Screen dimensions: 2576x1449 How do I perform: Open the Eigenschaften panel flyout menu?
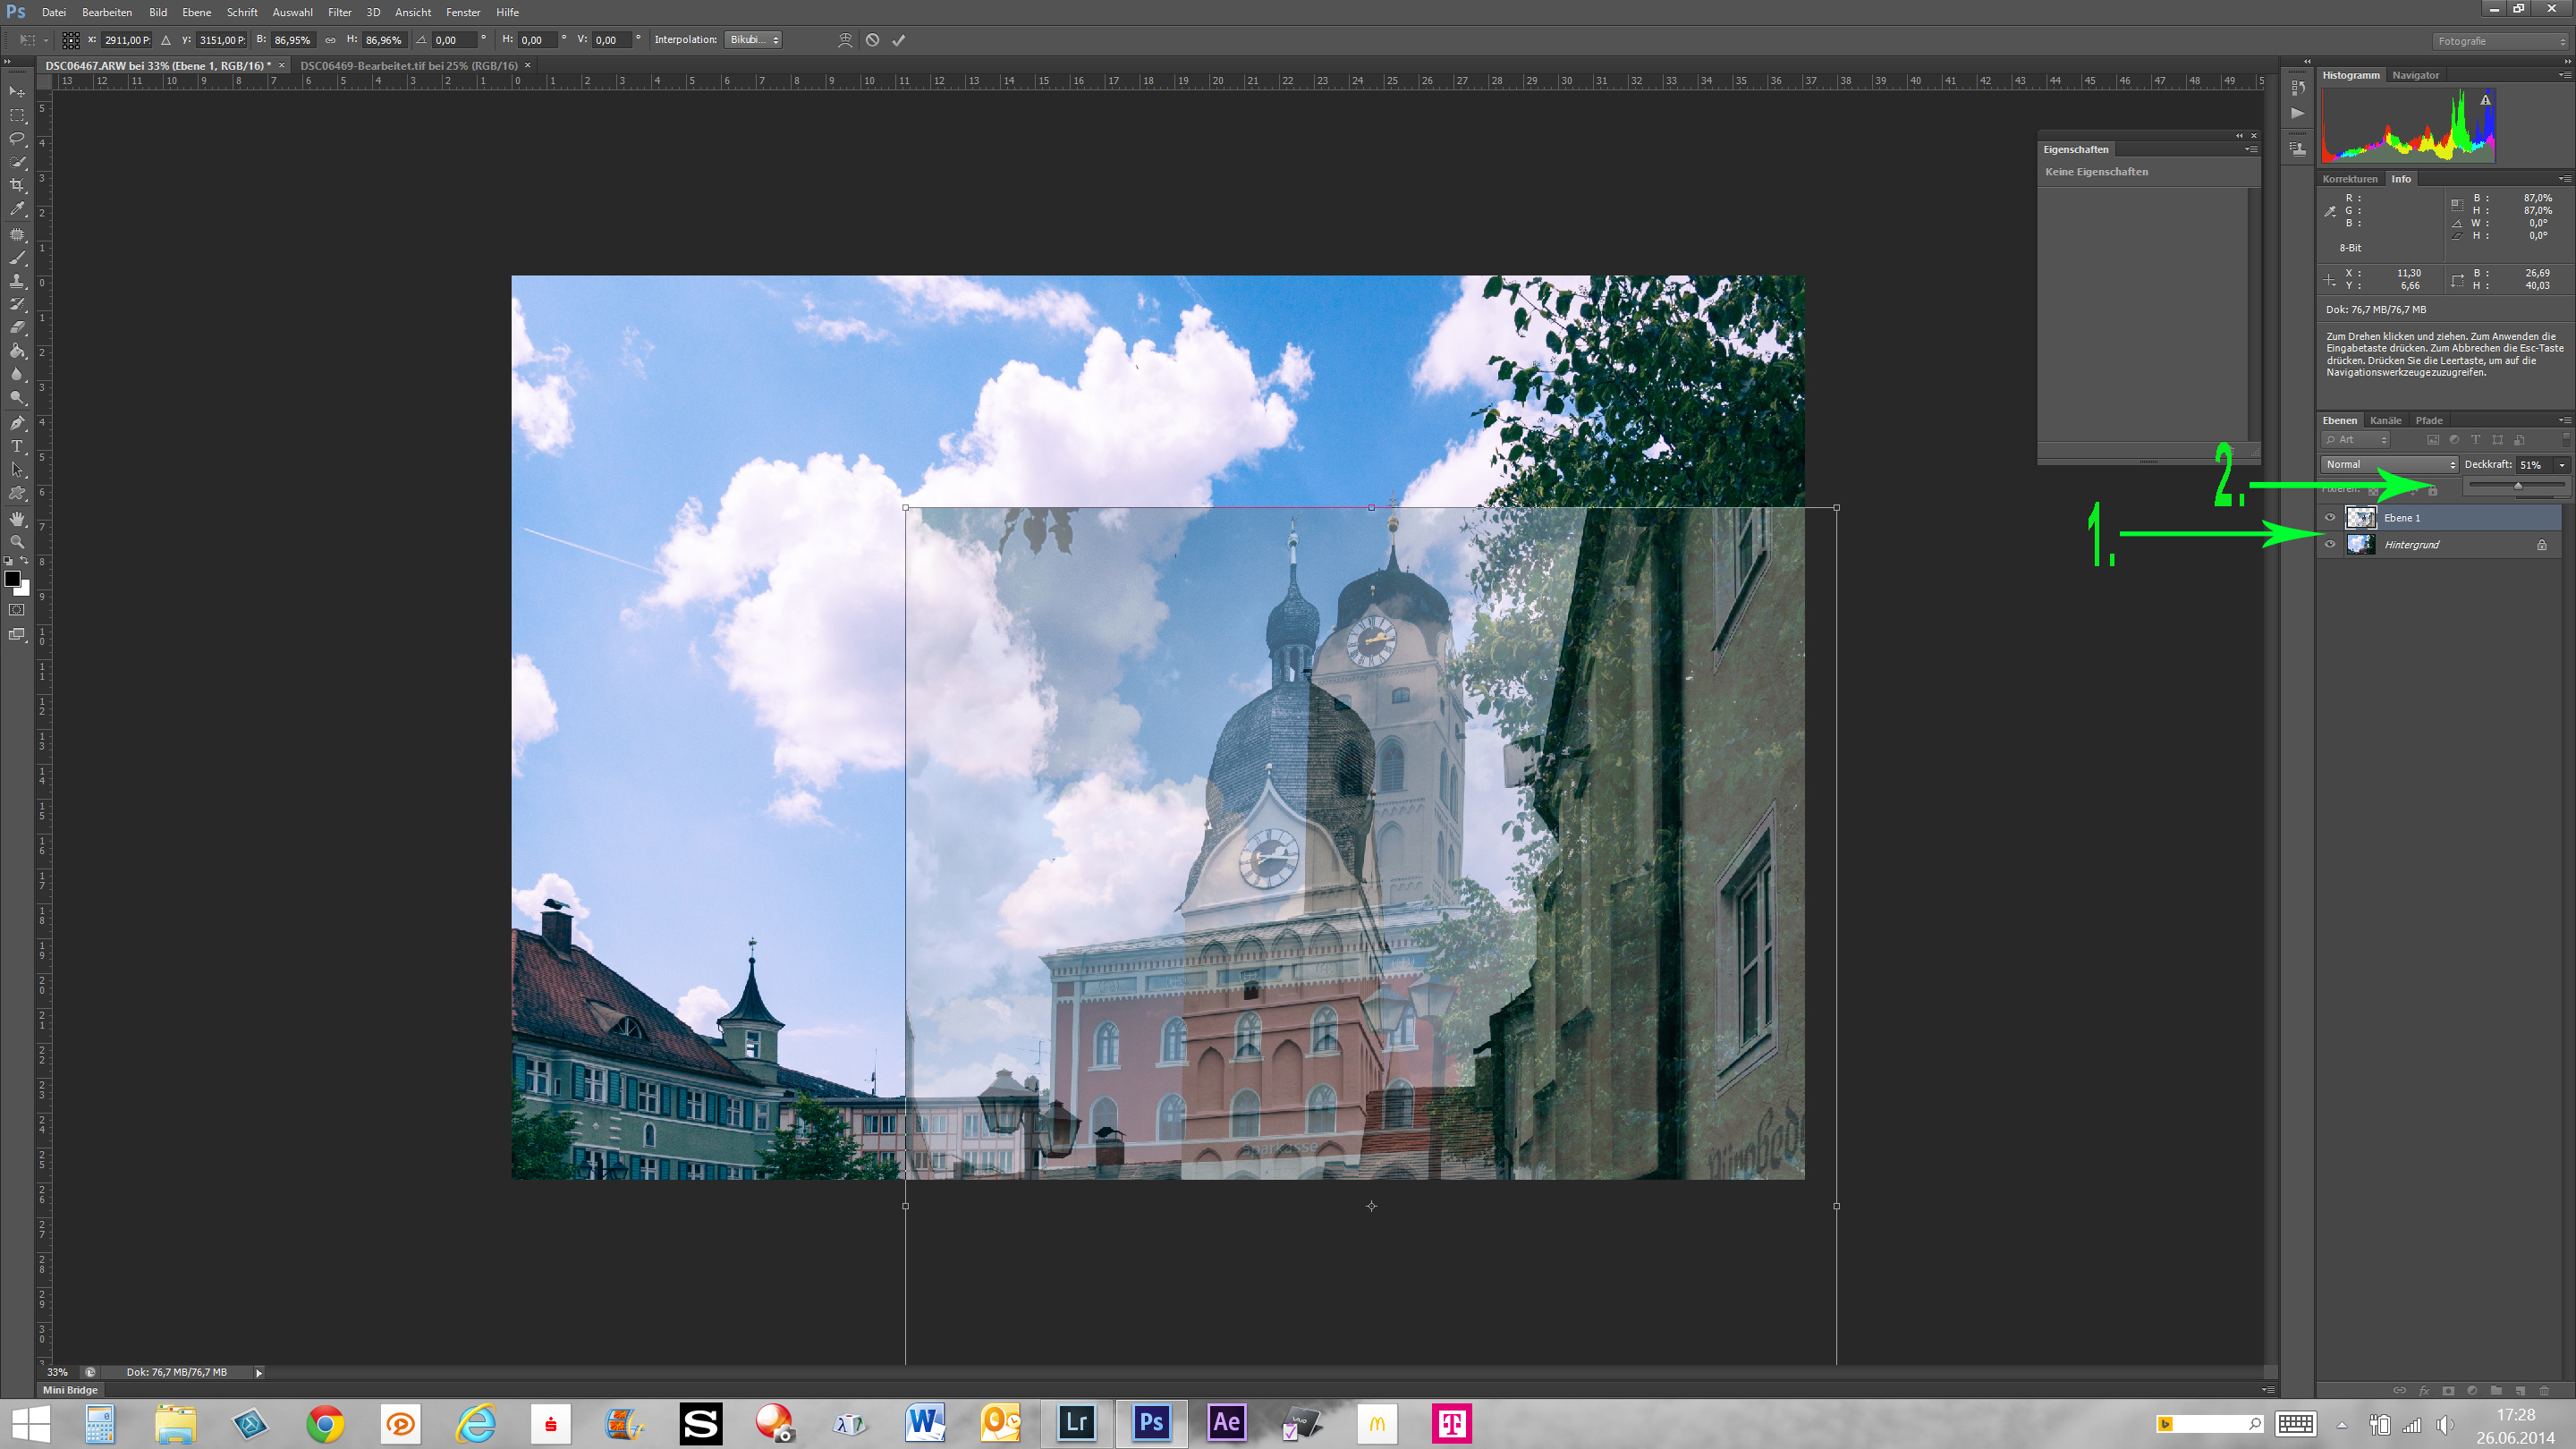[x=2250, y=149]
